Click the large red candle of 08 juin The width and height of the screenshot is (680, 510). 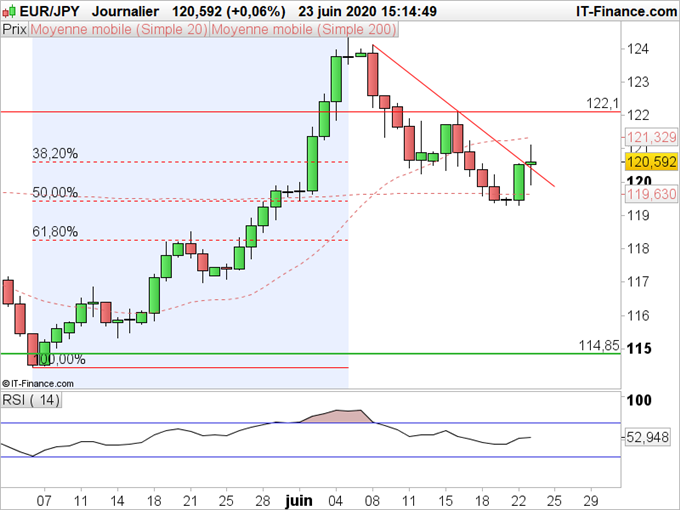click(x=373, y=74)
